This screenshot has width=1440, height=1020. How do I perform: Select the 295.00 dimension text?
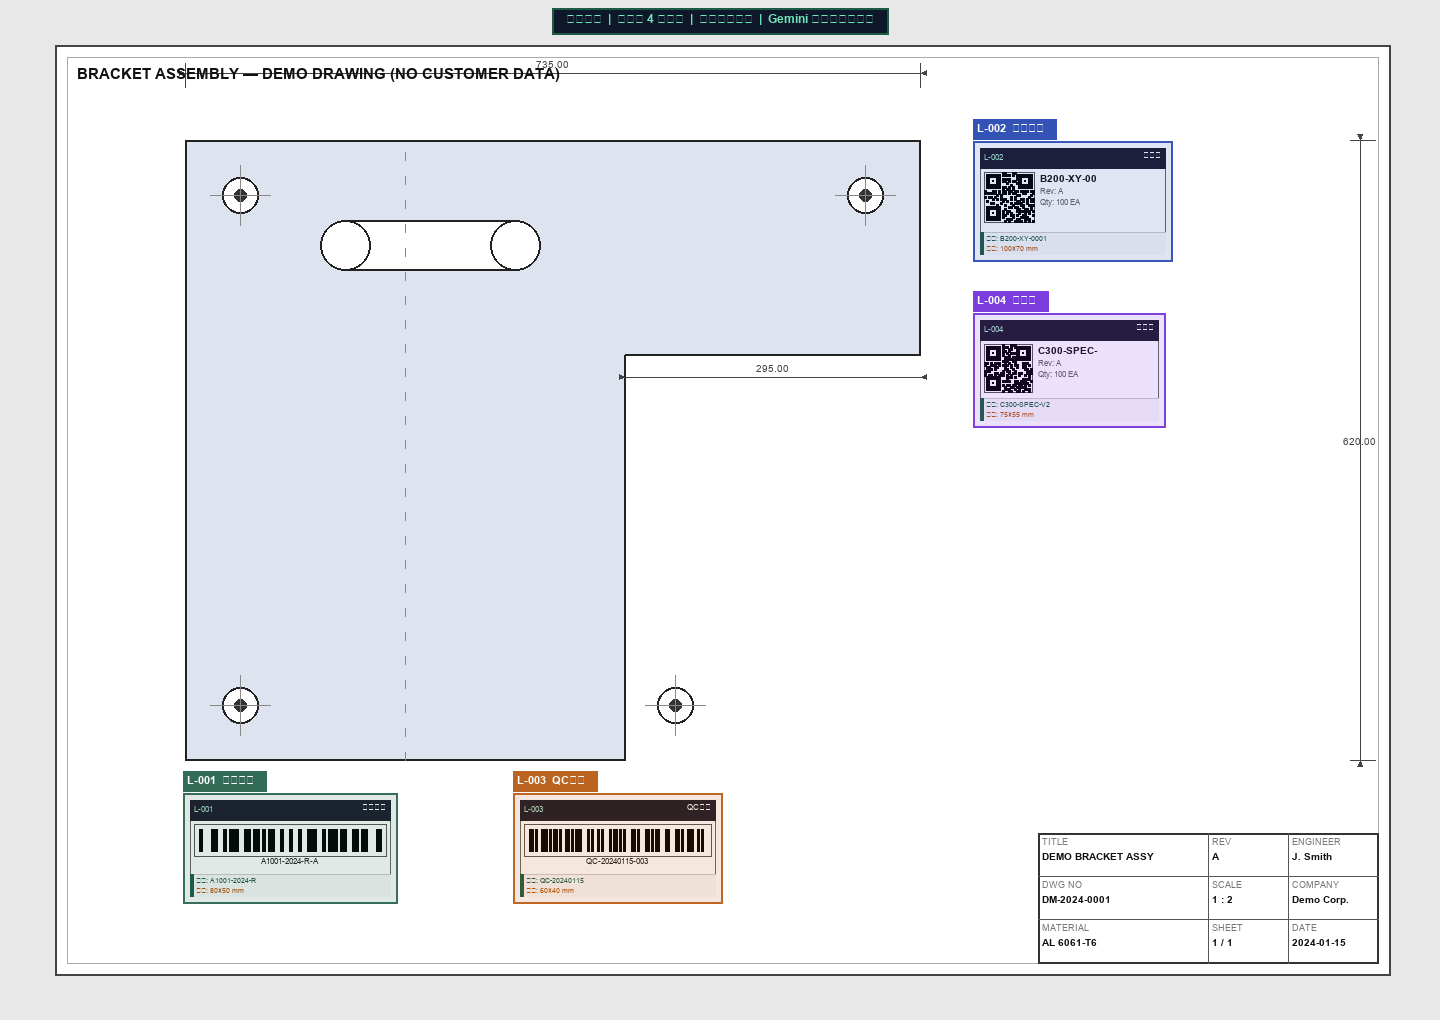coord(772,369)
